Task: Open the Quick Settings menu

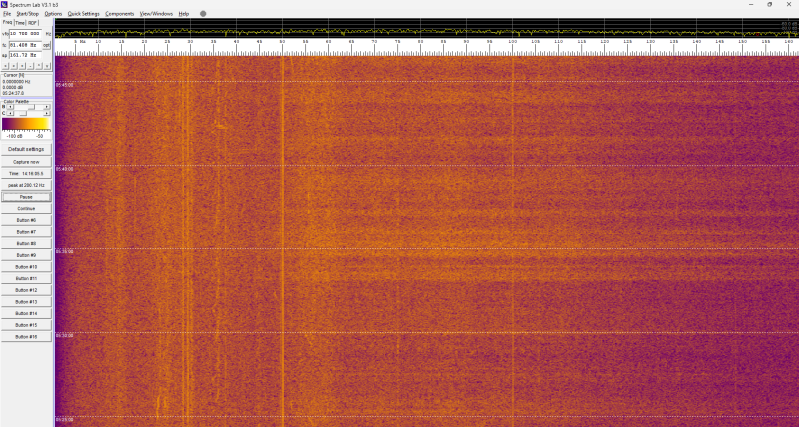Action: coord(84,14)
